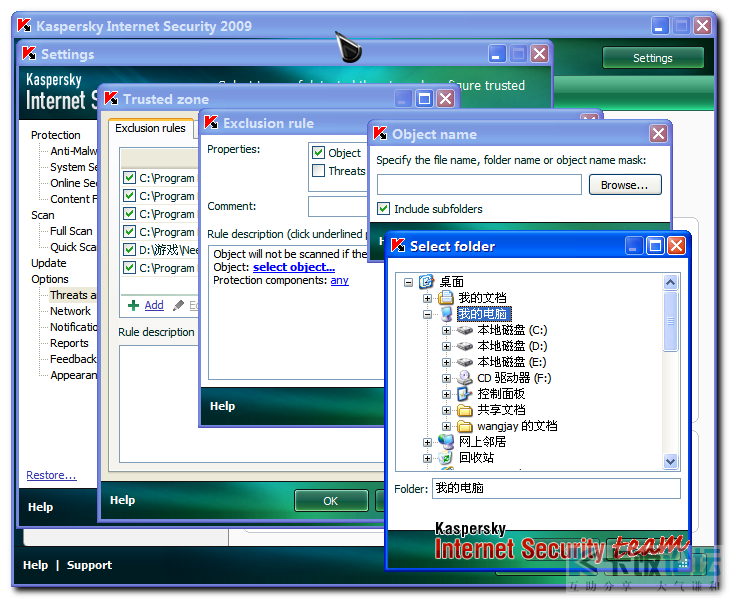Click Kaspersky logo icon in Trusted zone title

point(111,98)
